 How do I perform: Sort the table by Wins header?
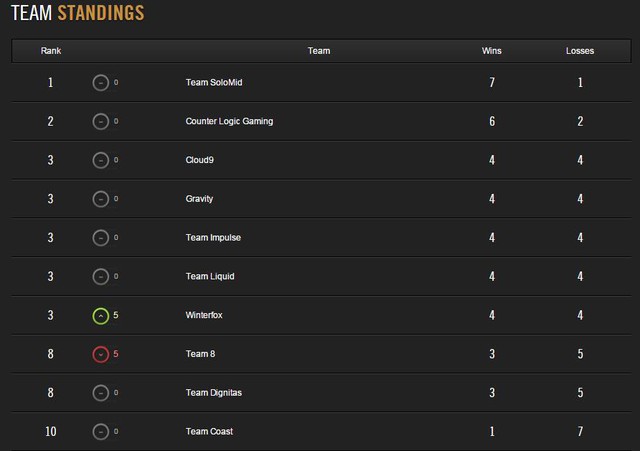[492, 51]
